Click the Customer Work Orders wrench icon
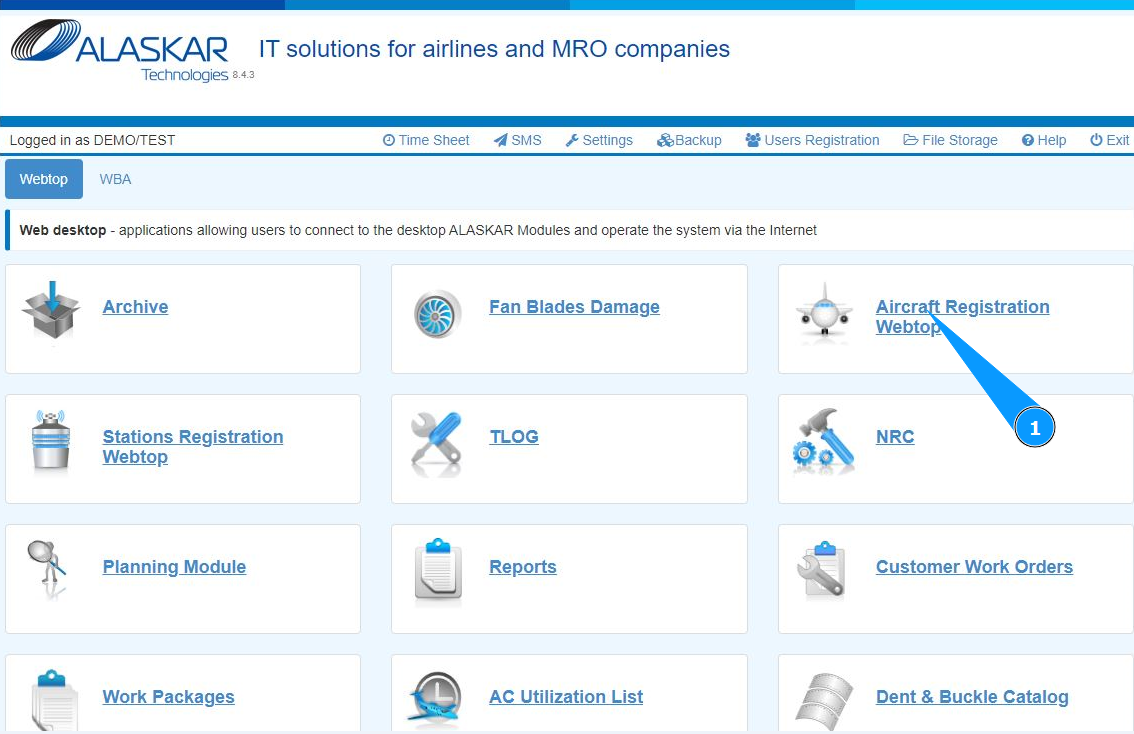 tap(822, 569)
